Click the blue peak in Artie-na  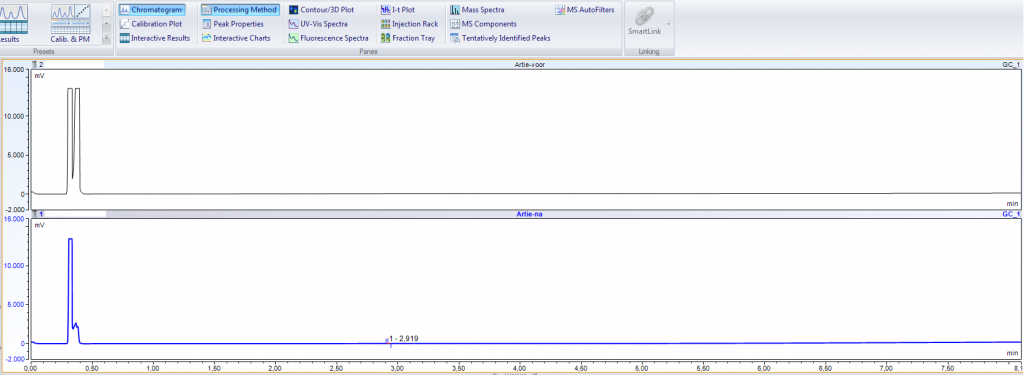[70, 291]
